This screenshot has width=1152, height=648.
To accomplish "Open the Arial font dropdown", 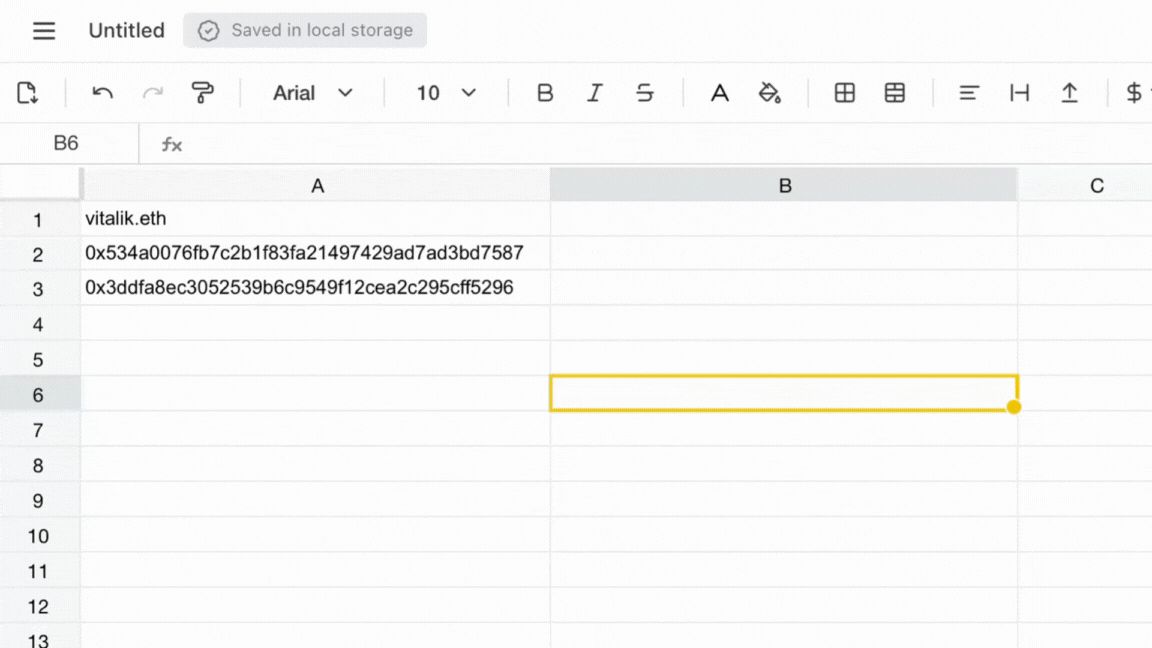I will click(310, 92).
